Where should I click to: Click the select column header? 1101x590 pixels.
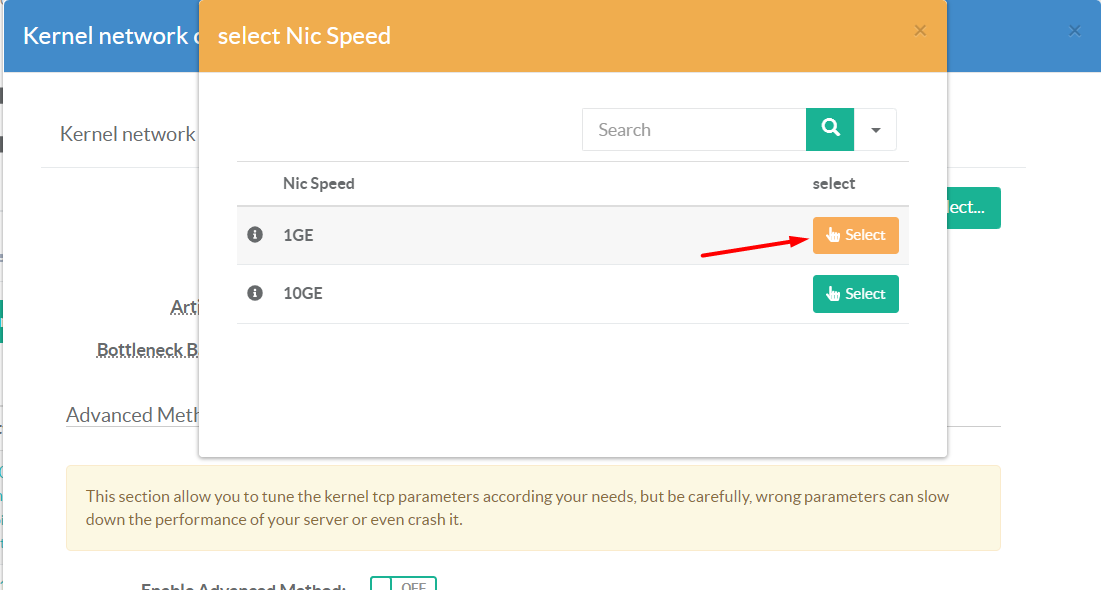point(833,184)
